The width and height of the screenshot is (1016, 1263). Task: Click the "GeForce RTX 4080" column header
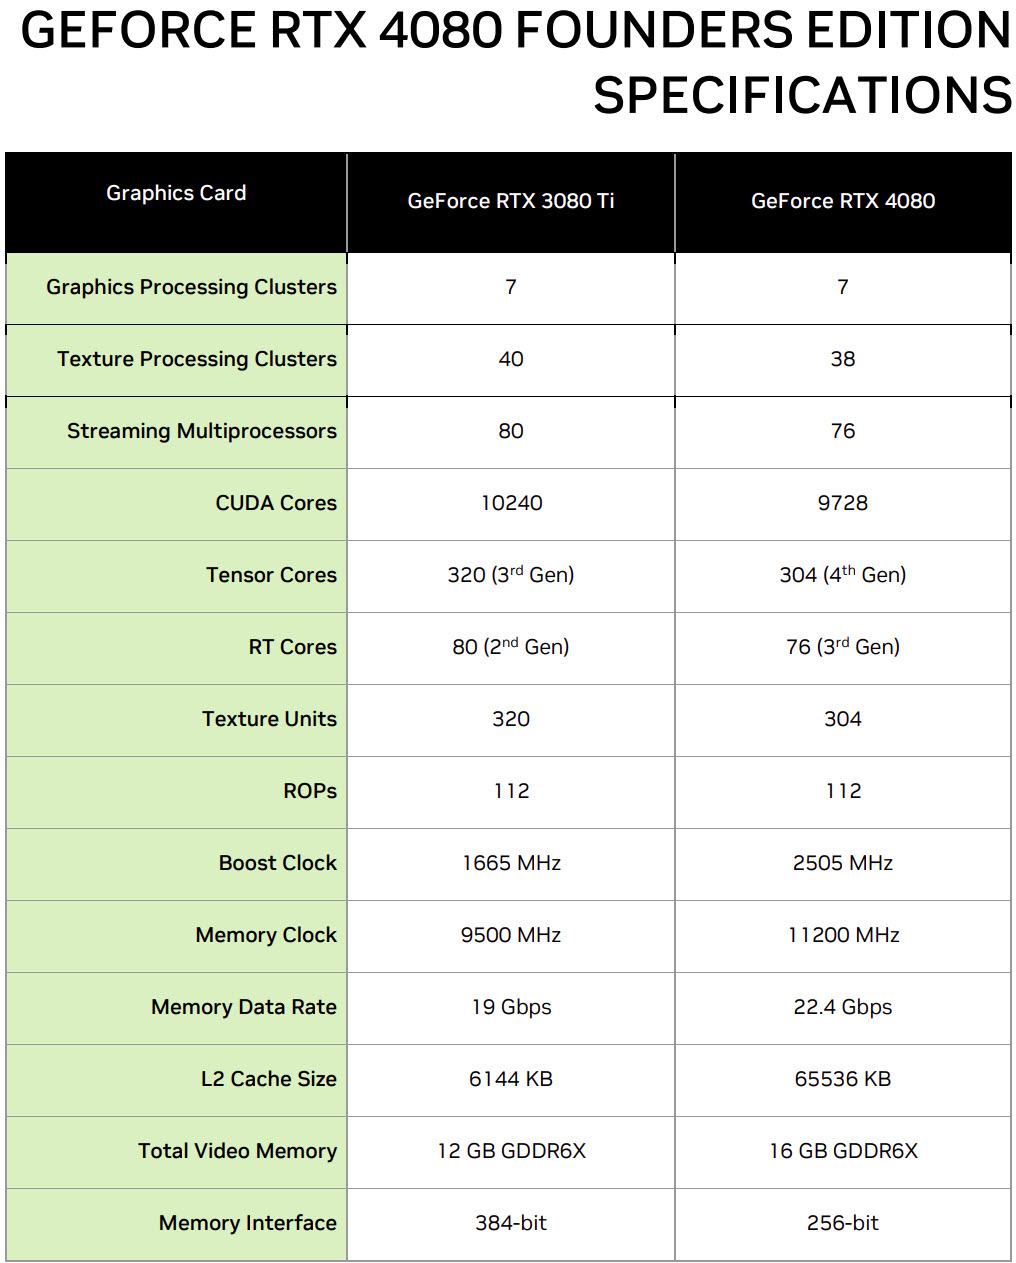pyautogui.click(x=843, y=201)
